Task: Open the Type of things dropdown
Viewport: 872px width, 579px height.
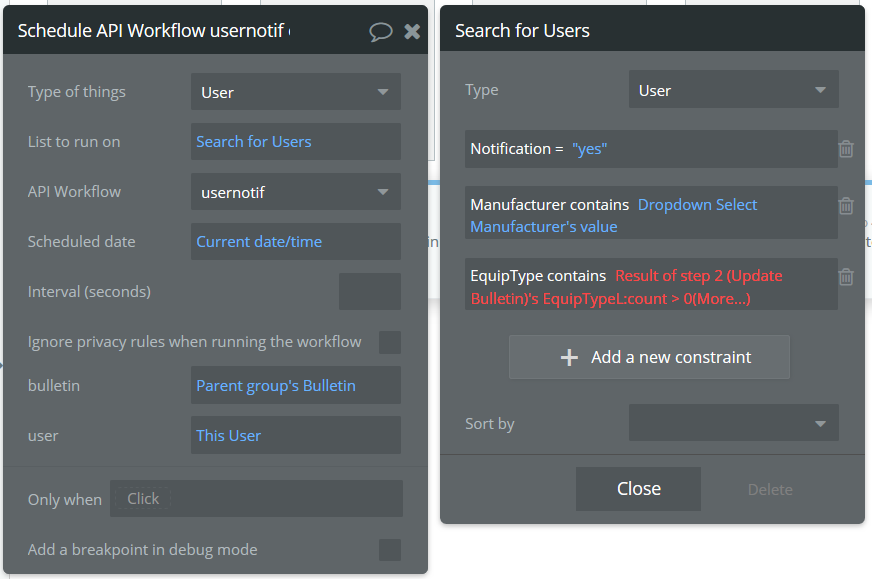Action: click(x=295, y=92)
